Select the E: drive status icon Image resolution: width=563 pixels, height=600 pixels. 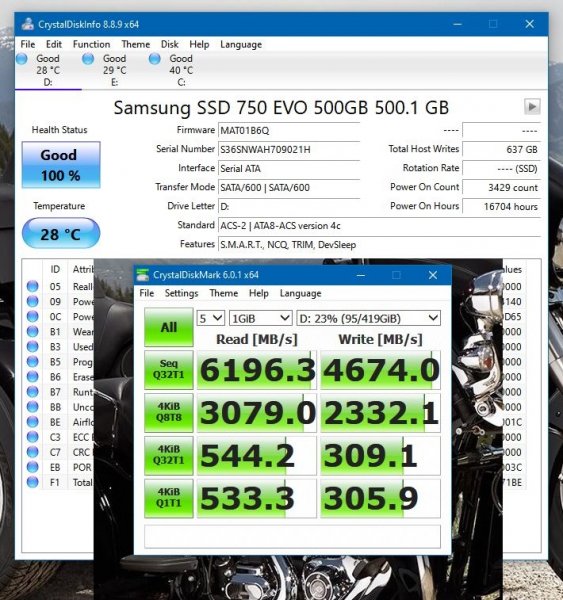pos(88,59)
